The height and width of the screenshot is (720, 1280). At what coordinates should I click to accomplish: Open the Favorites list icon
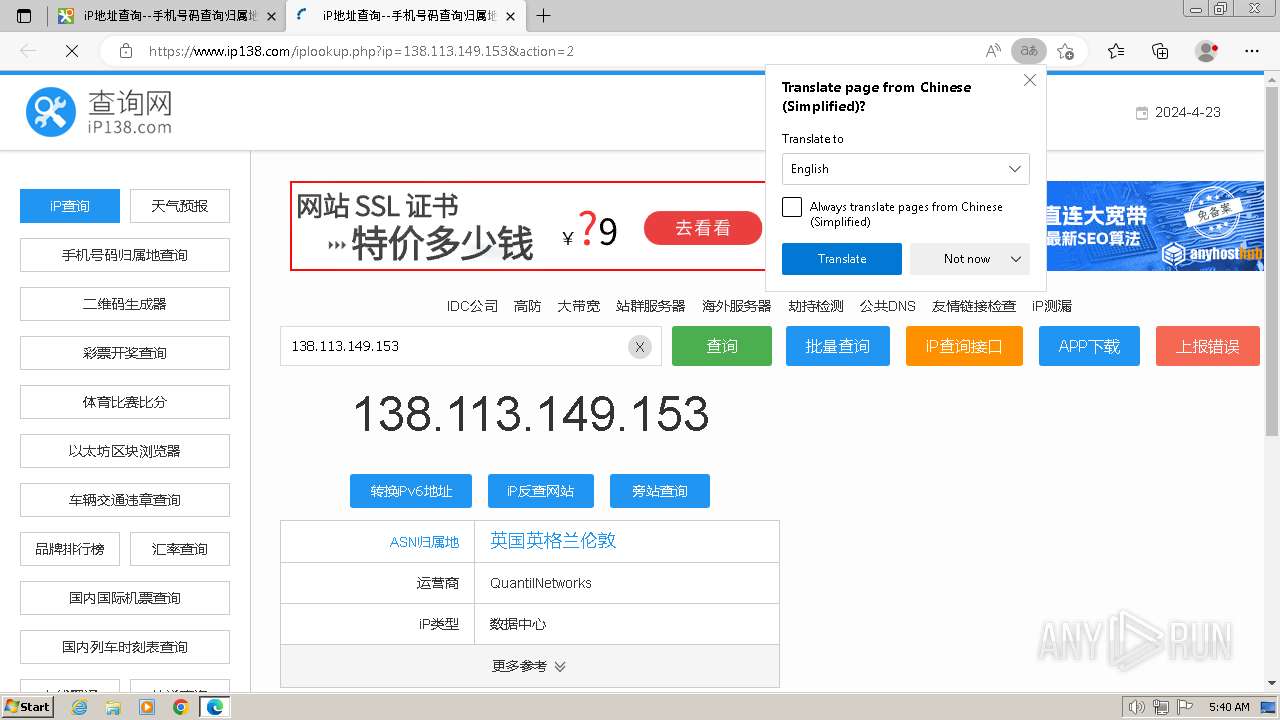1116,51
